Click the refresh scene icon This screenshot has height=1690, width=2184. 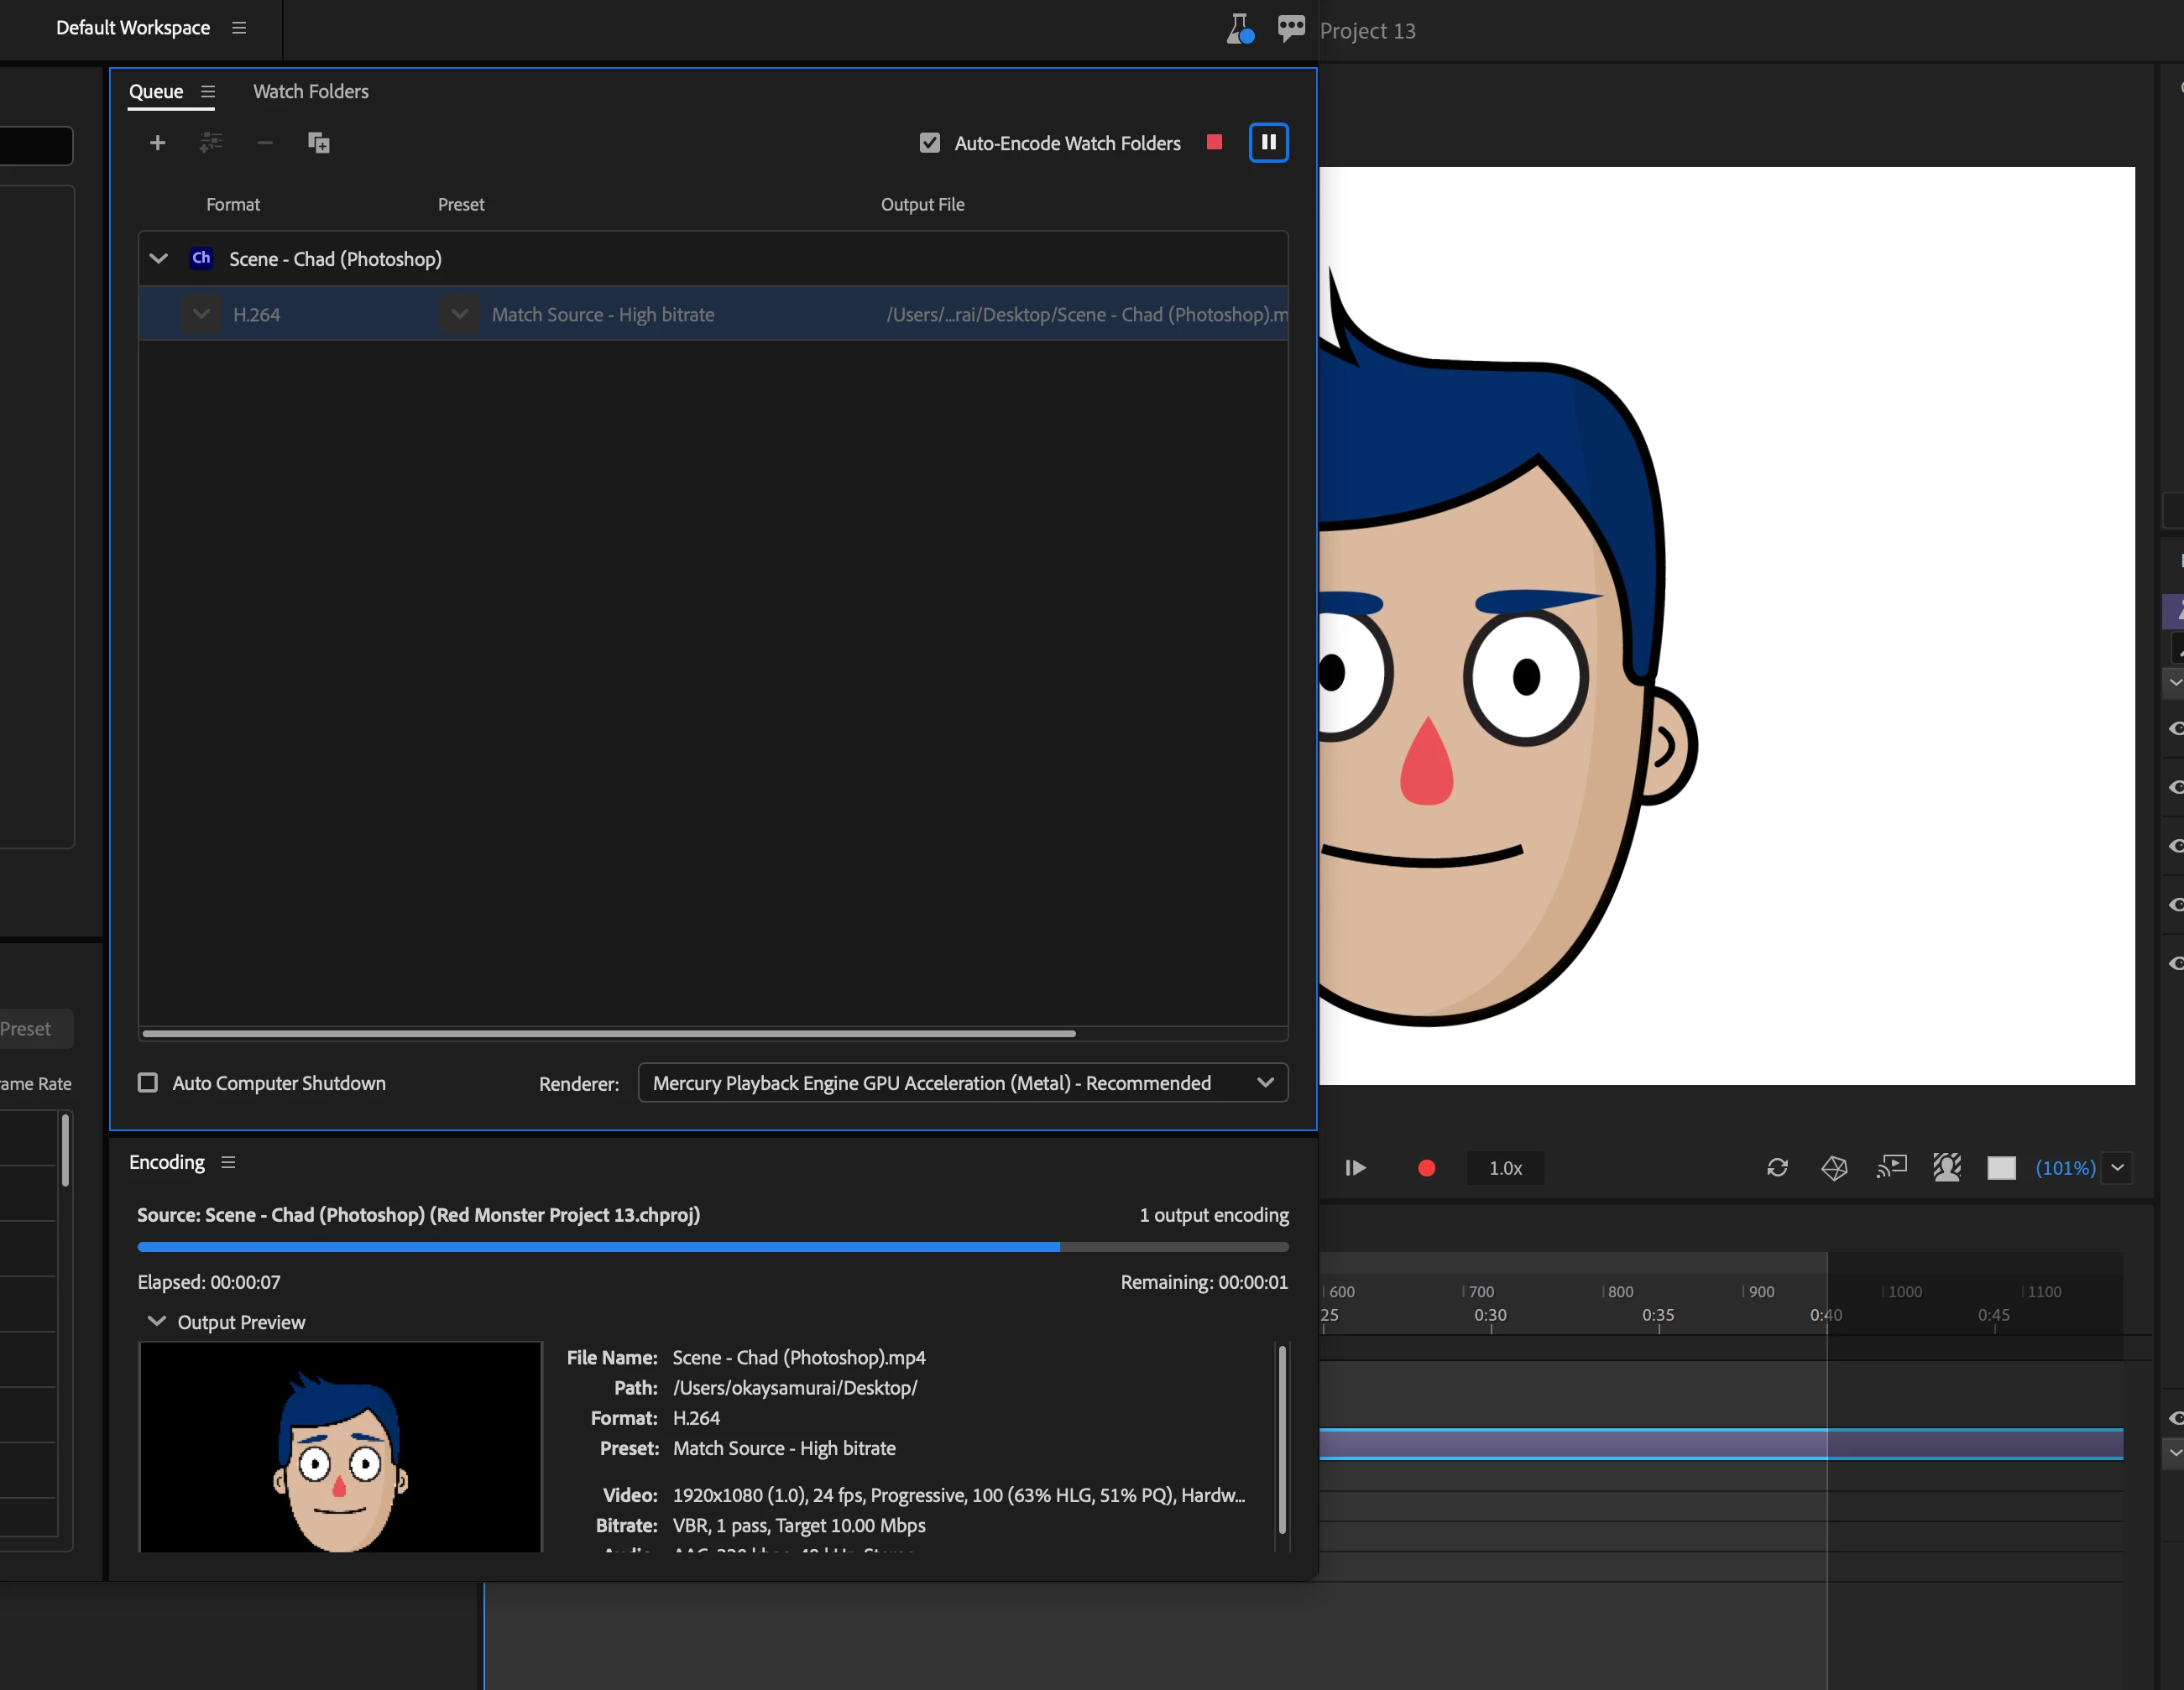(1777, 1168)
